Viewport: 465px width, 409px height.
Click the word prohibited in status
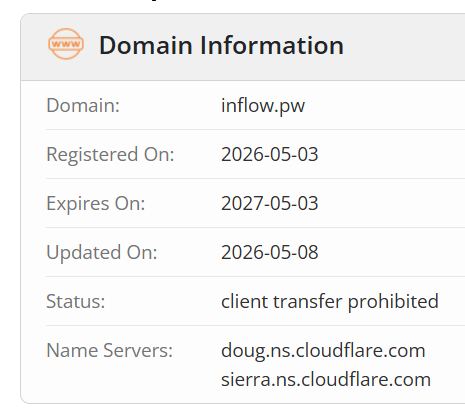click(393, 302)
